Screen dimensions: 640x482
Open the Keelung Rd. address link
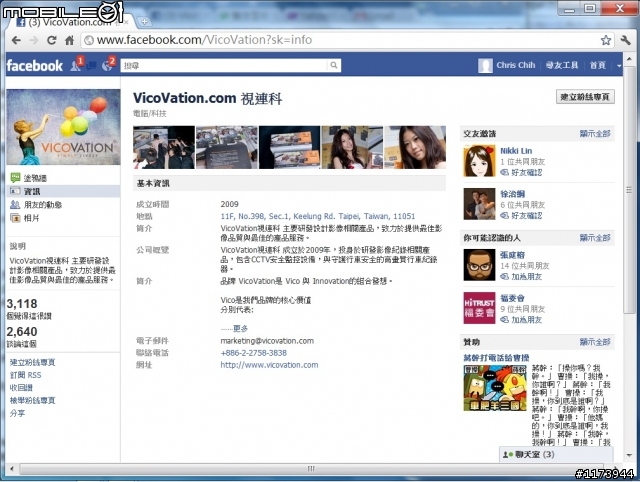[318, 216]
